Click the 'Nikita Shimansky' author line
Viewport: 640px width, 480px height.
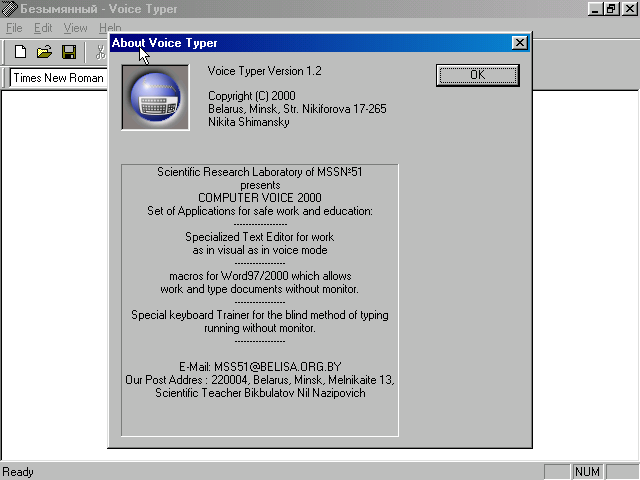249,122
